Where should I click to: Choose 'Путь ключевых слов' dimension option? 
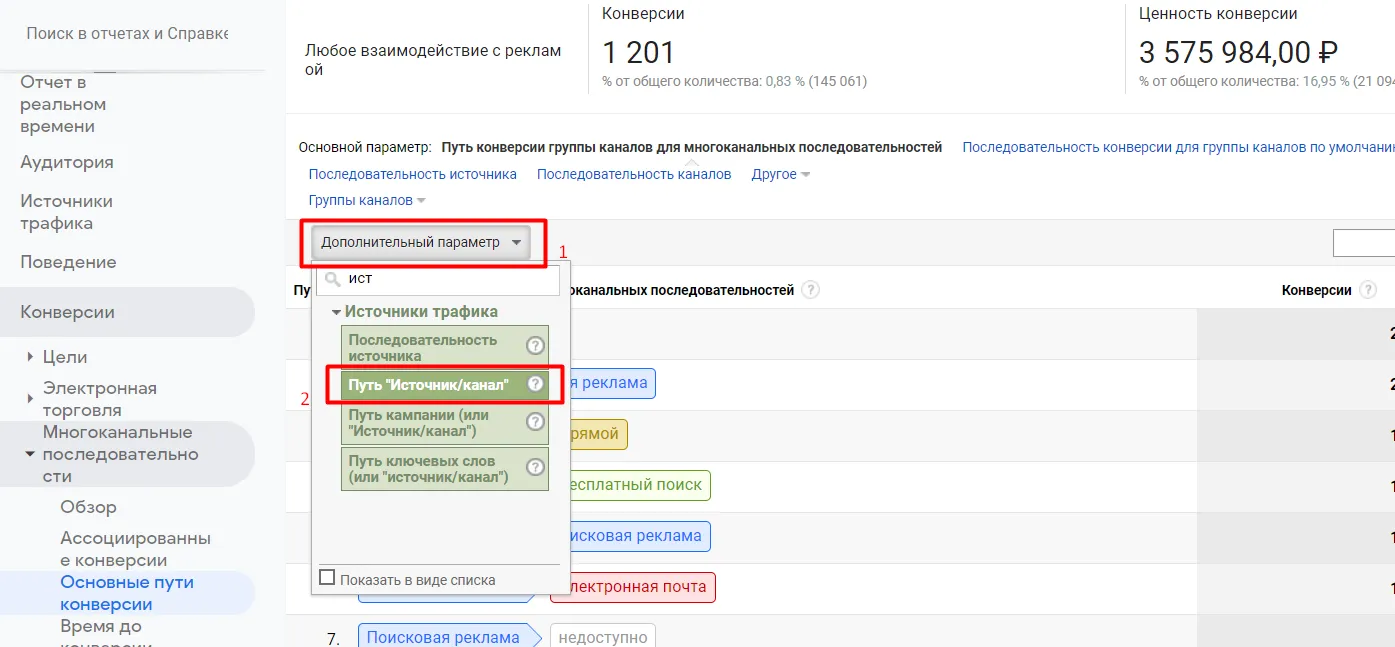pos(445,469)
